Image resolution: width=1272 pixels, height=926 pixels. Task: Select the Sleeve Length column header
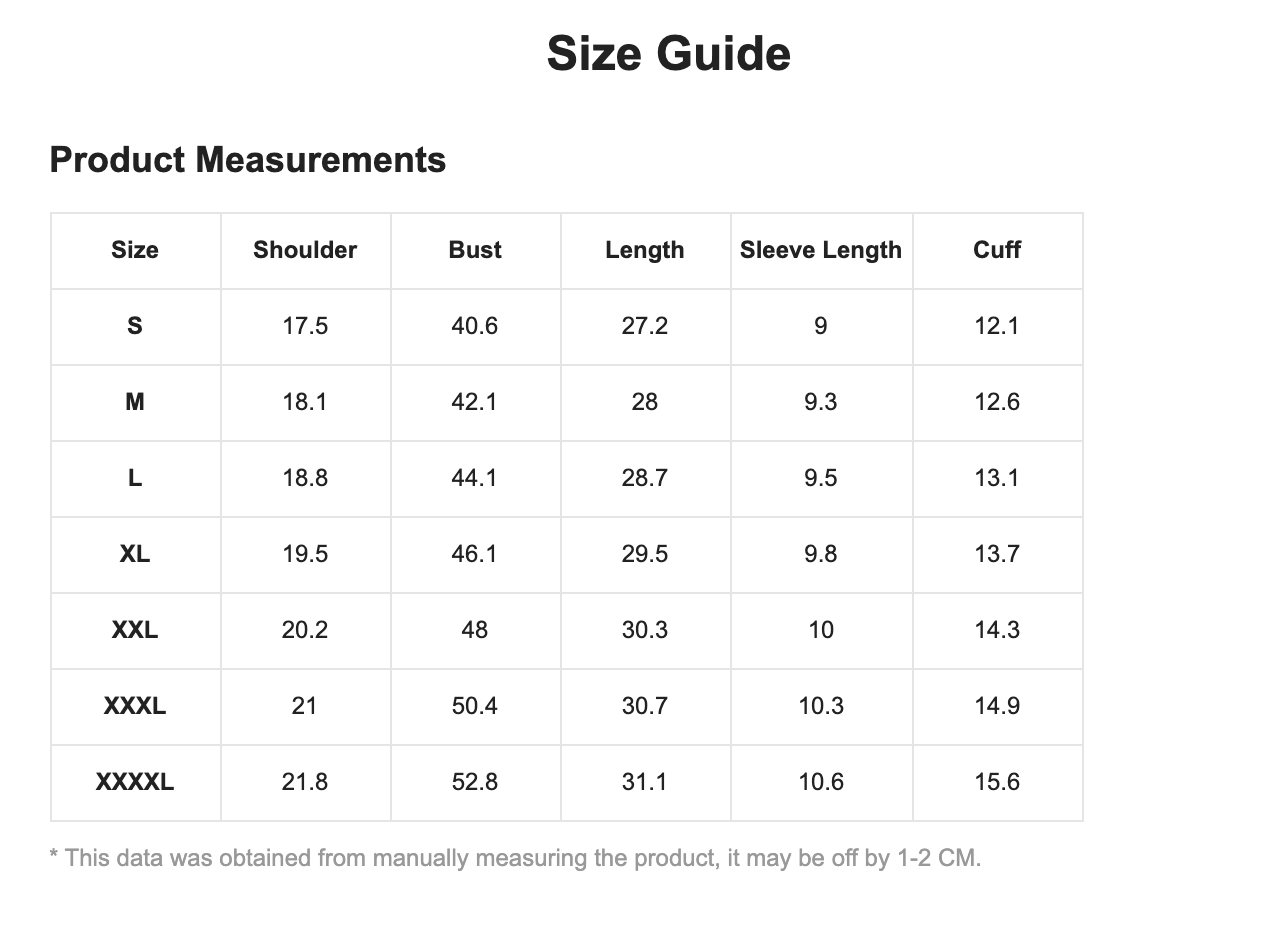coord(821,250)
